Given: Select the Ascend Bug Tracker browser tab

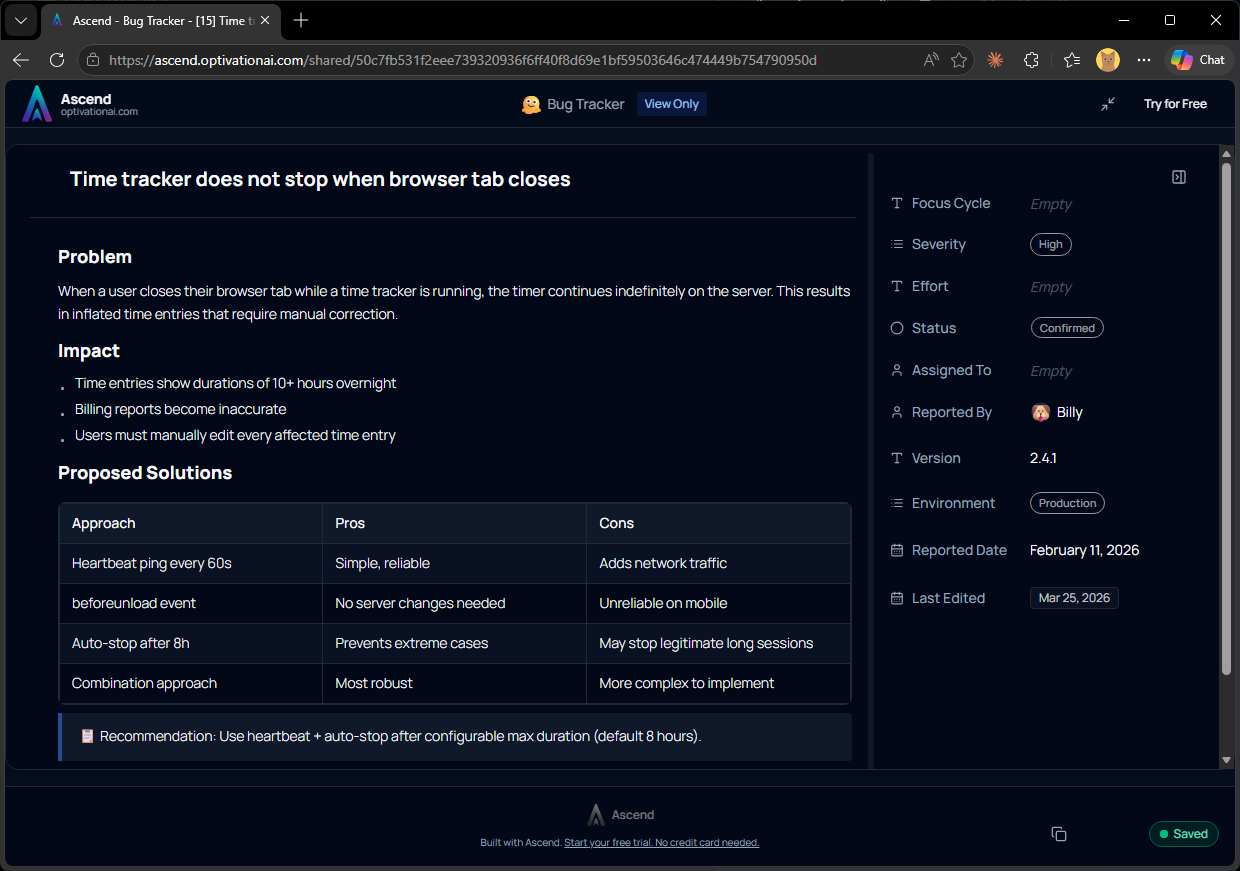Looking at the screenshot, I should [160, 20].
